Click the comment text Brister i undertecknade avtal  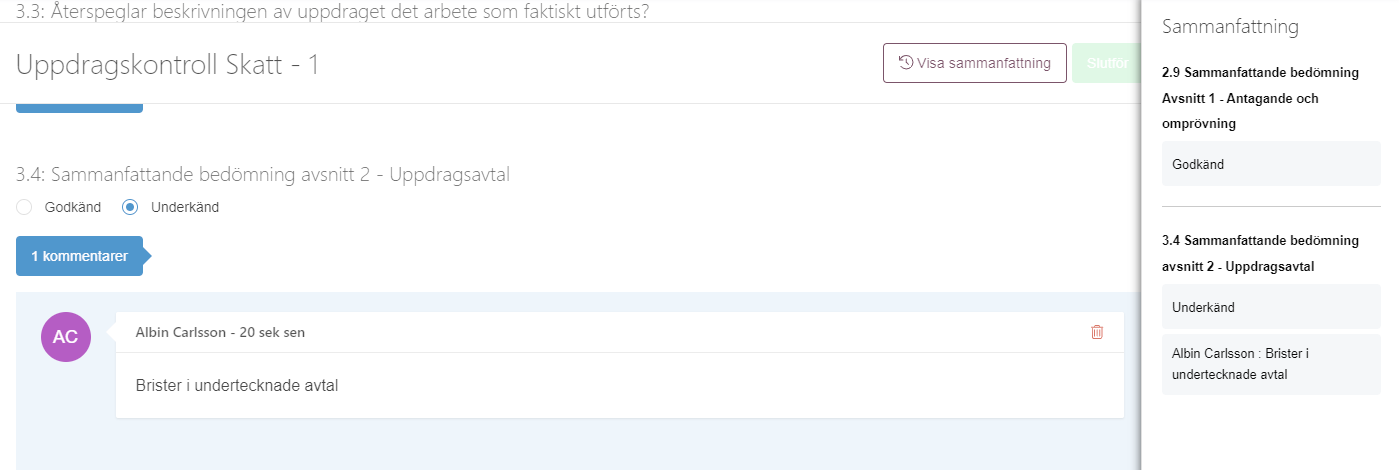click(237, 385)
